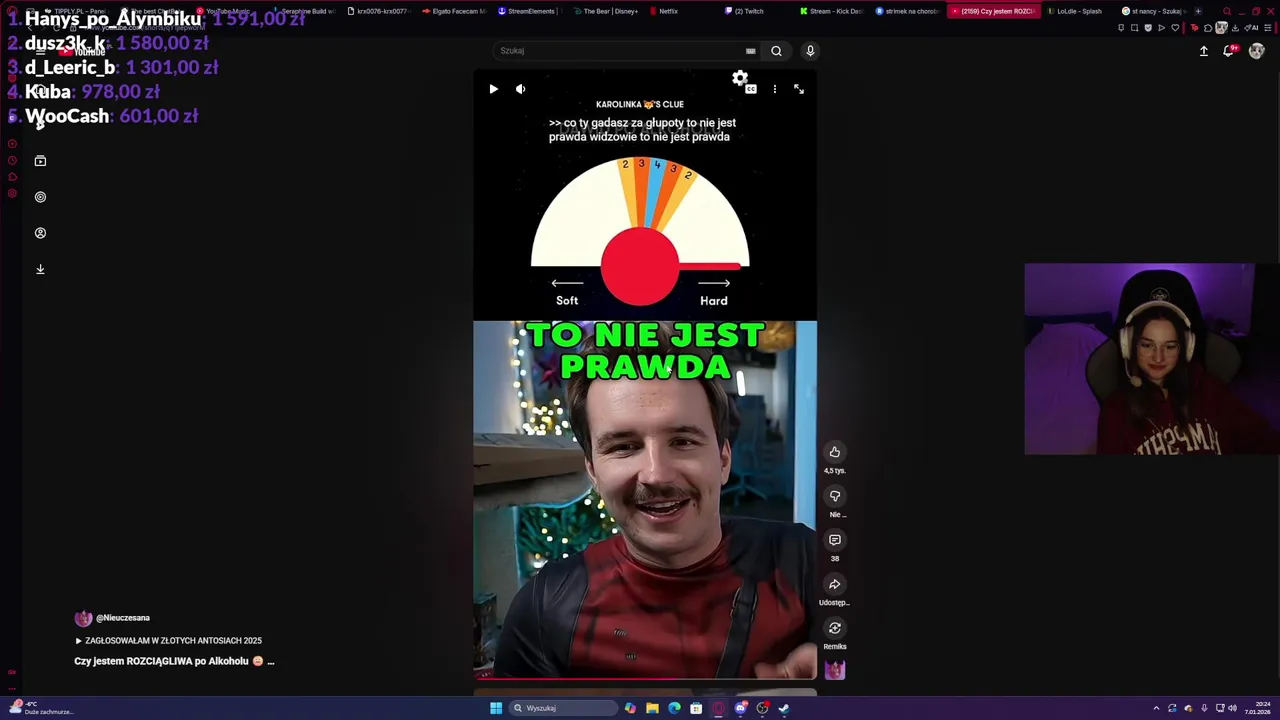The width and height of the screenshot is (1280, 720).
Task: Open Subscriptions in the YouTube sidebar
Action: coord(40,161)
